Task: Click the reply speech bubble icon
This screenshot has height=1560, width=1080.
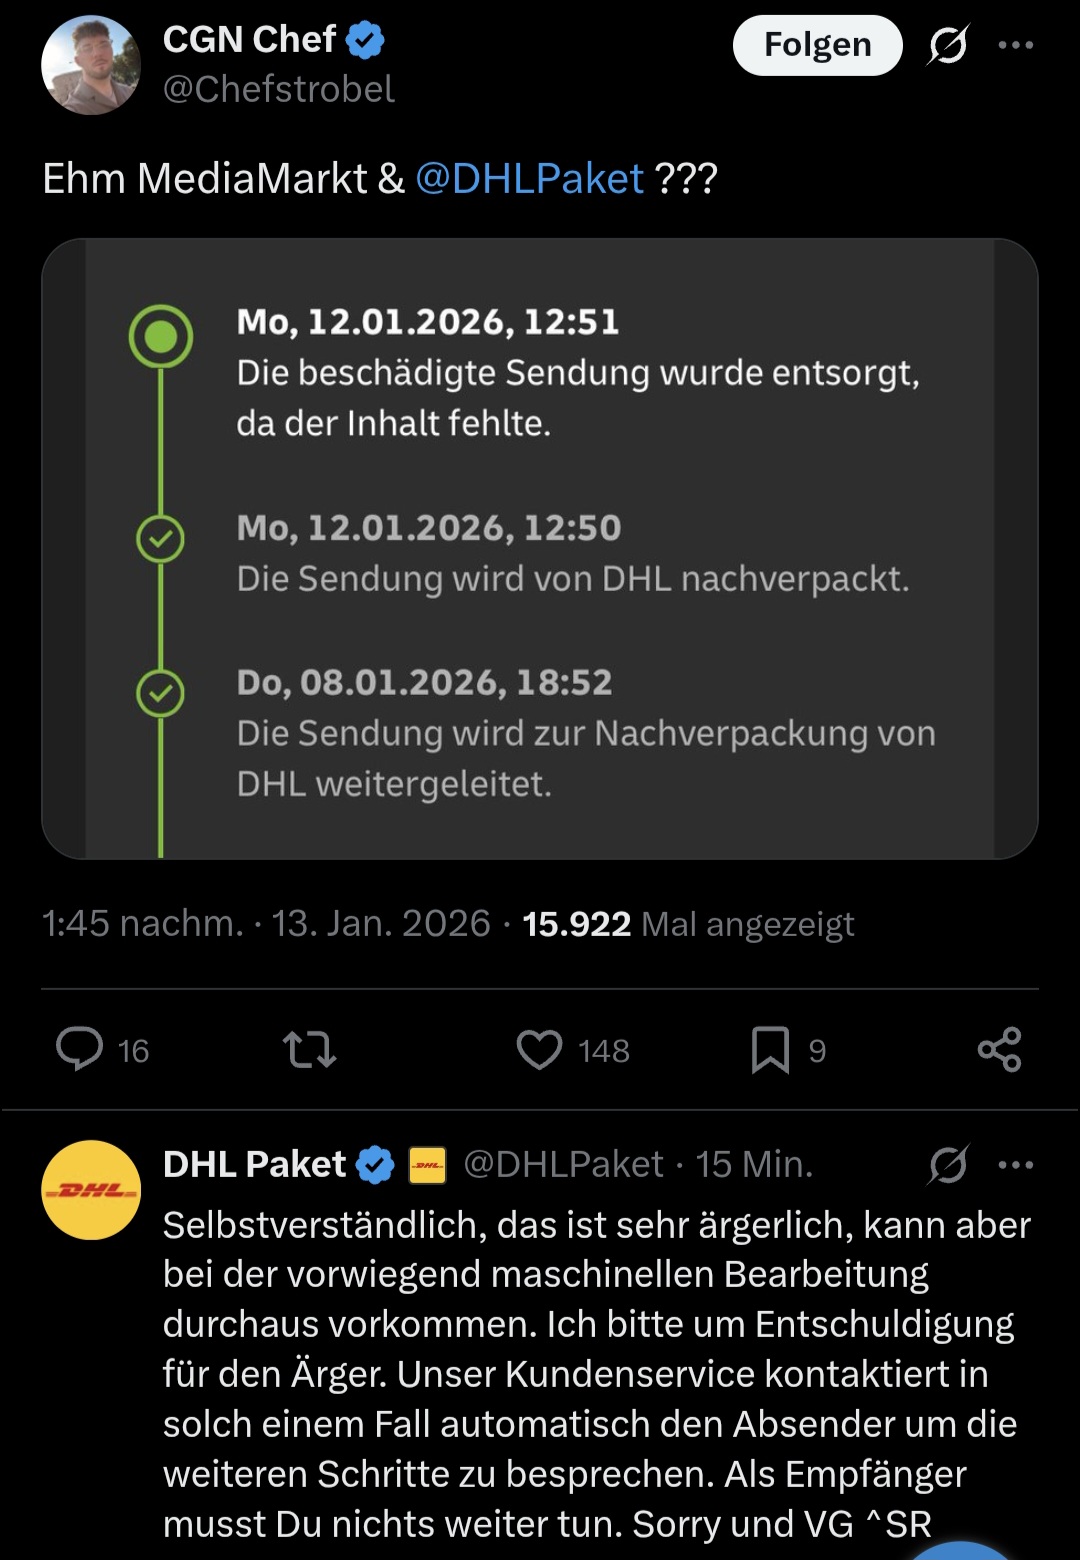Action: (x=80, y=1050)
